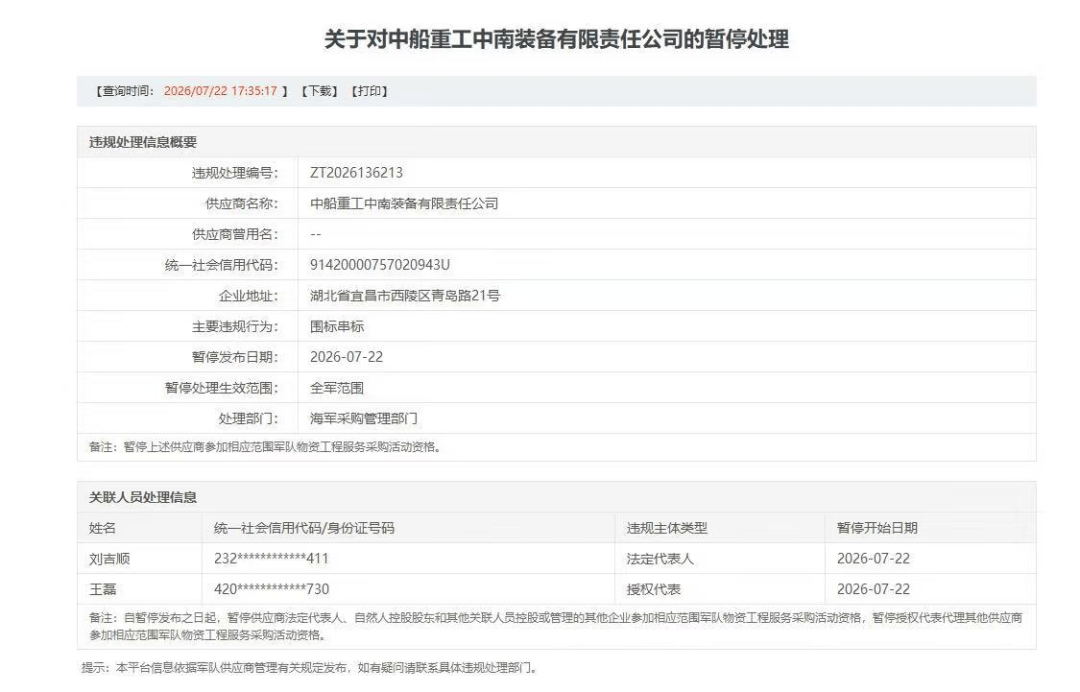The height and width of the screenshot is (692, 1080).
Task: Click the 打印 print link
Action: [x=370, y=91]
